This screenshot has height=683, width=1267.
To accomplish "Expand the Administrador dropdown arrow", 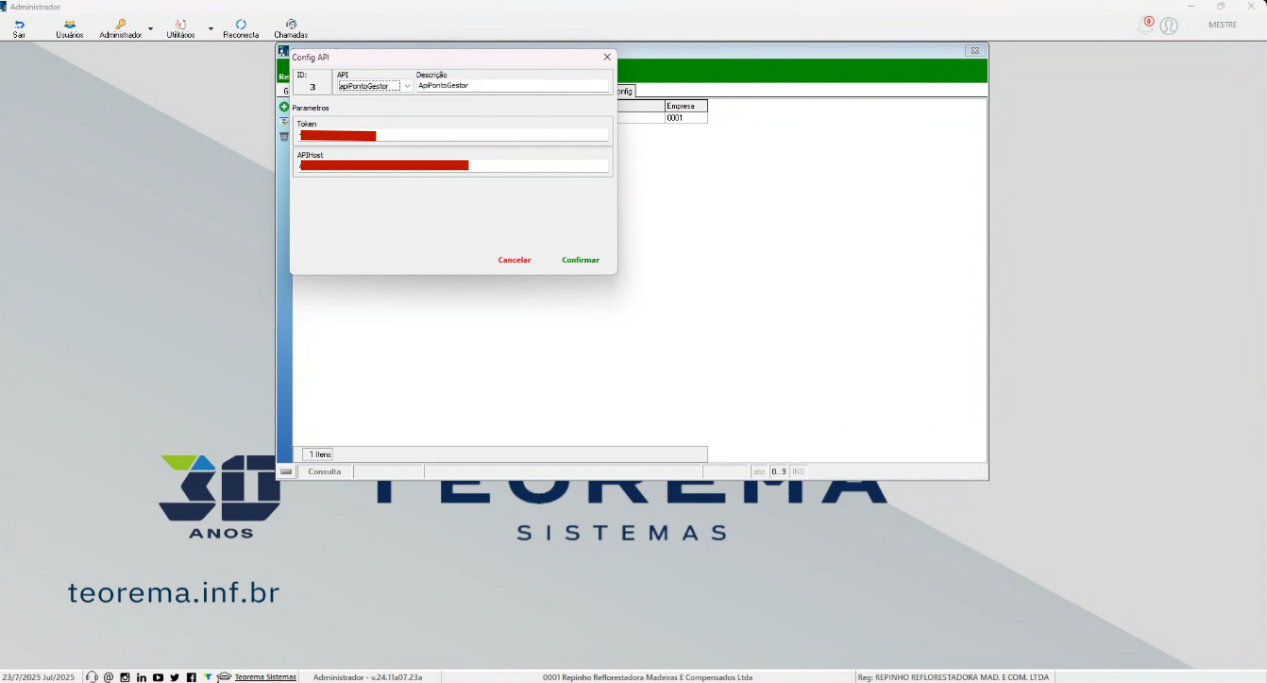I will (151, 29).
